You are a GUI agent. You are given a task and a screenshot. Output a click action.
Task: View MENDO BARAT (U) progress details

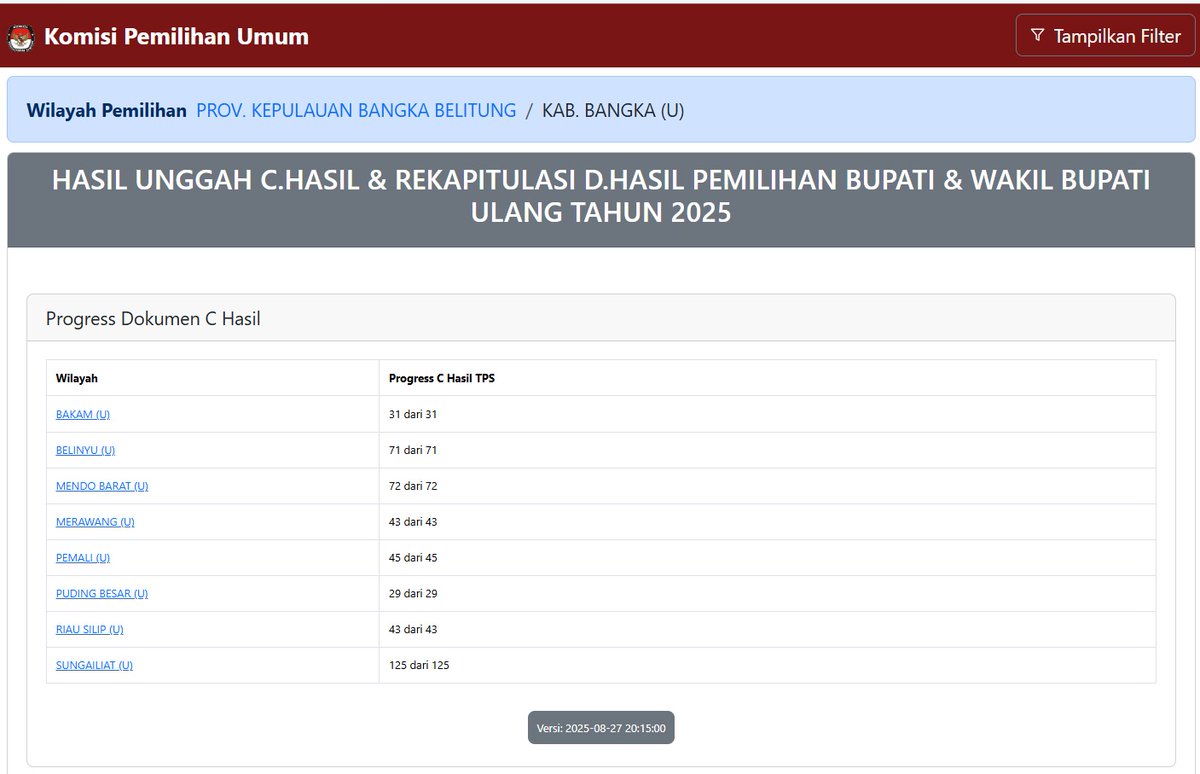(101, 486)
